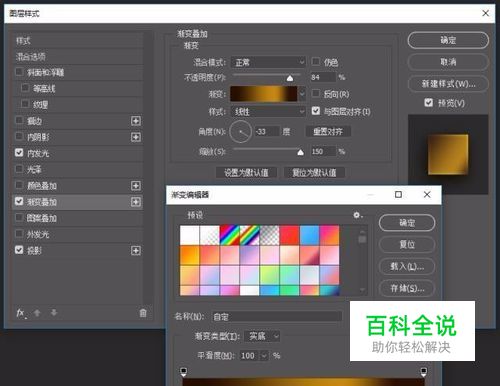Image resolution: width=500 pixels, height=386 pixels.
Task: Select the 外发光 effect row label
Action: click(38, 234)
